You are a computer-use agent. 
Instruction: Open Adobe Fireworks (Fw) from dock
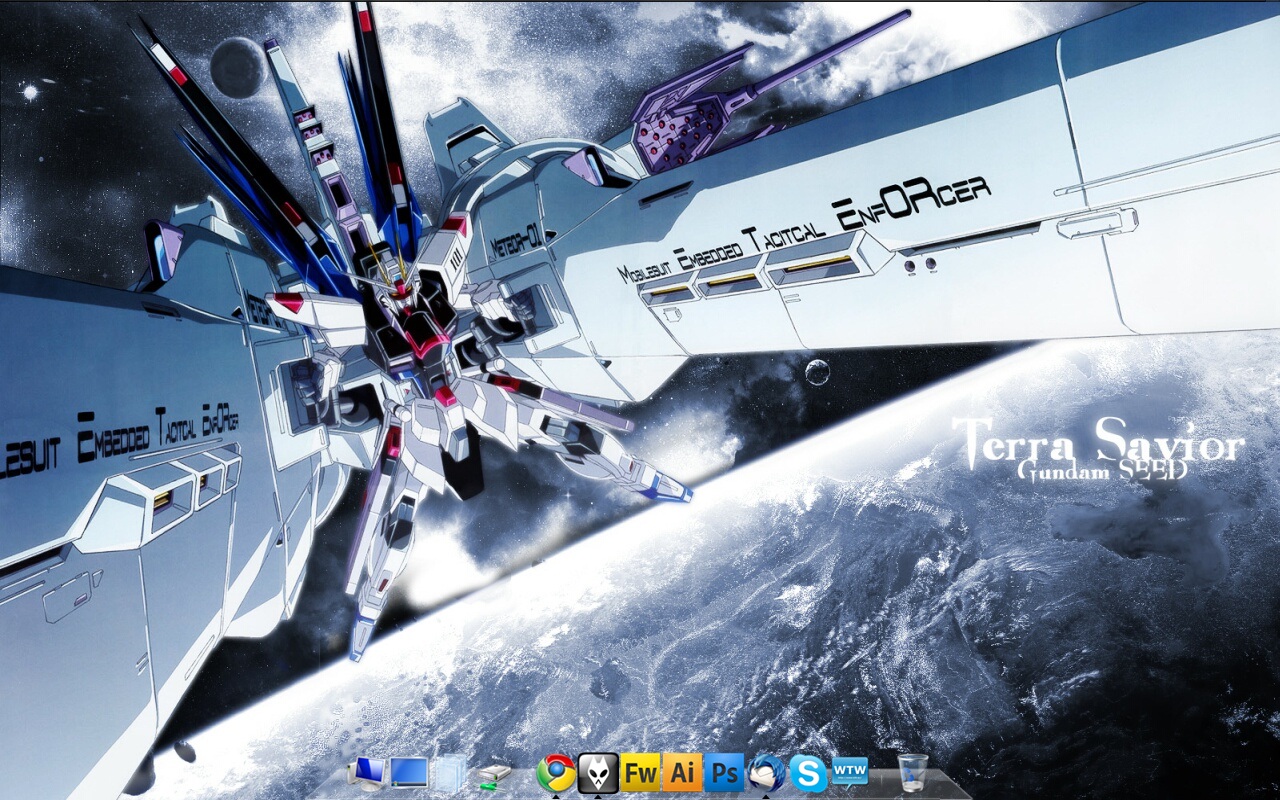640,773
